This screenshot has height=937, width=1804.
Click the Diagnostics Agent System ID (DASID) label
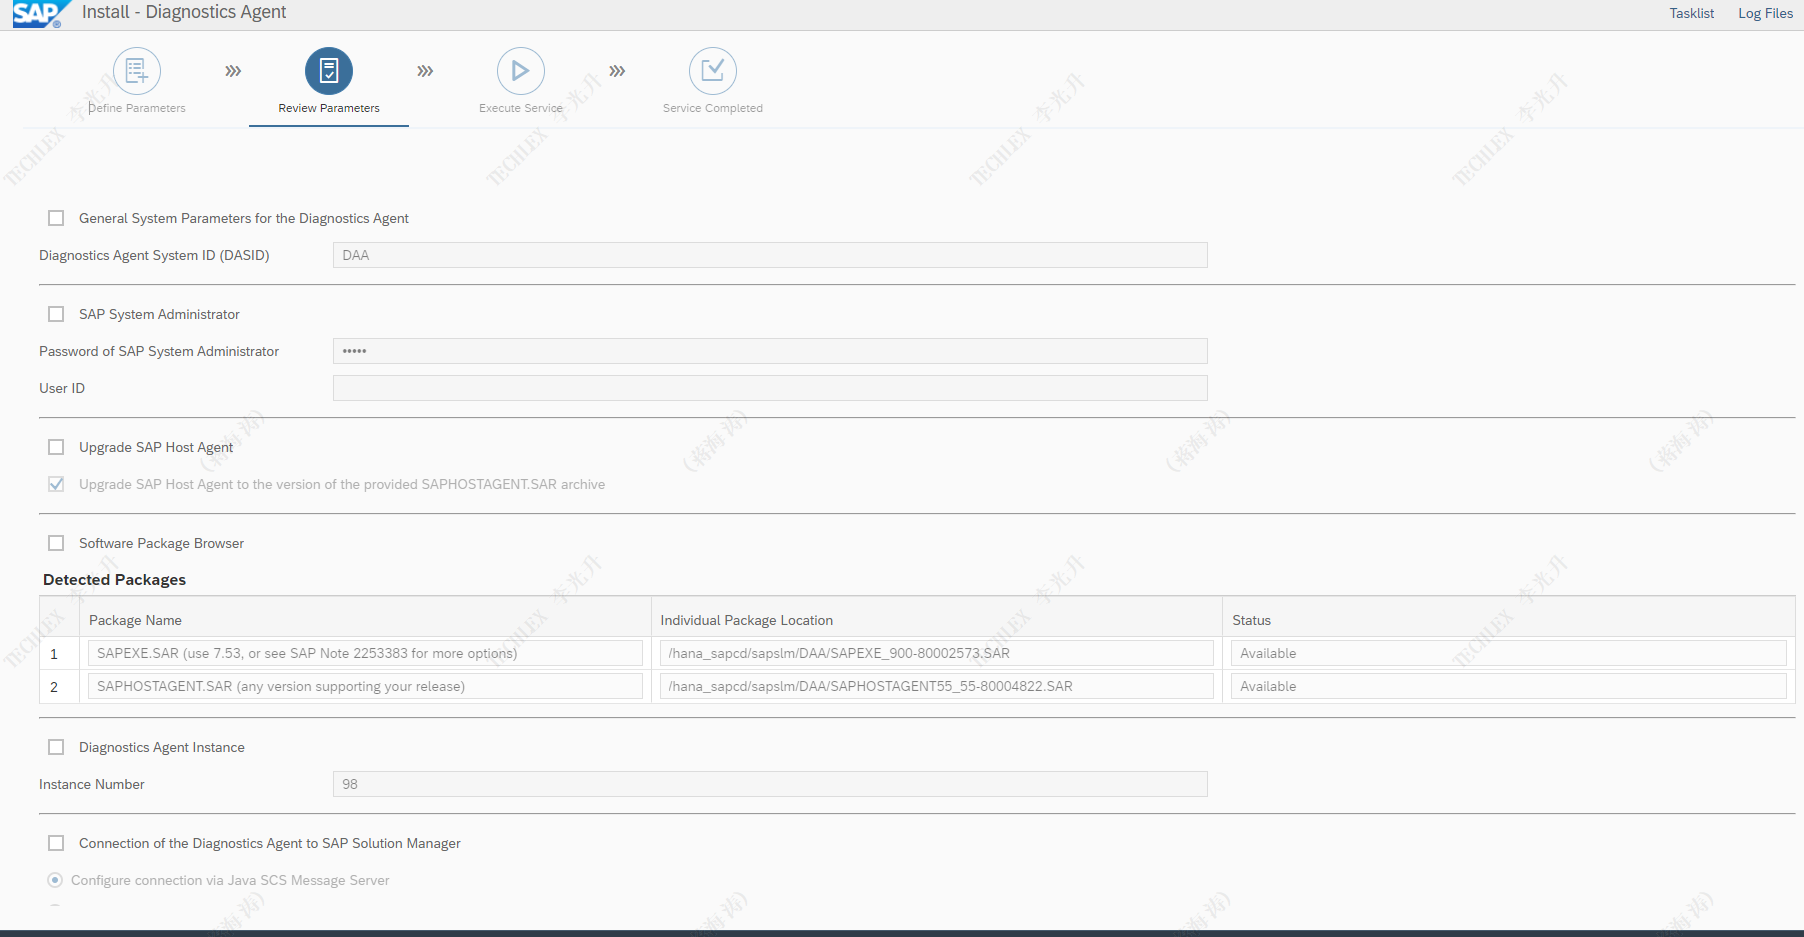[154, 255]
